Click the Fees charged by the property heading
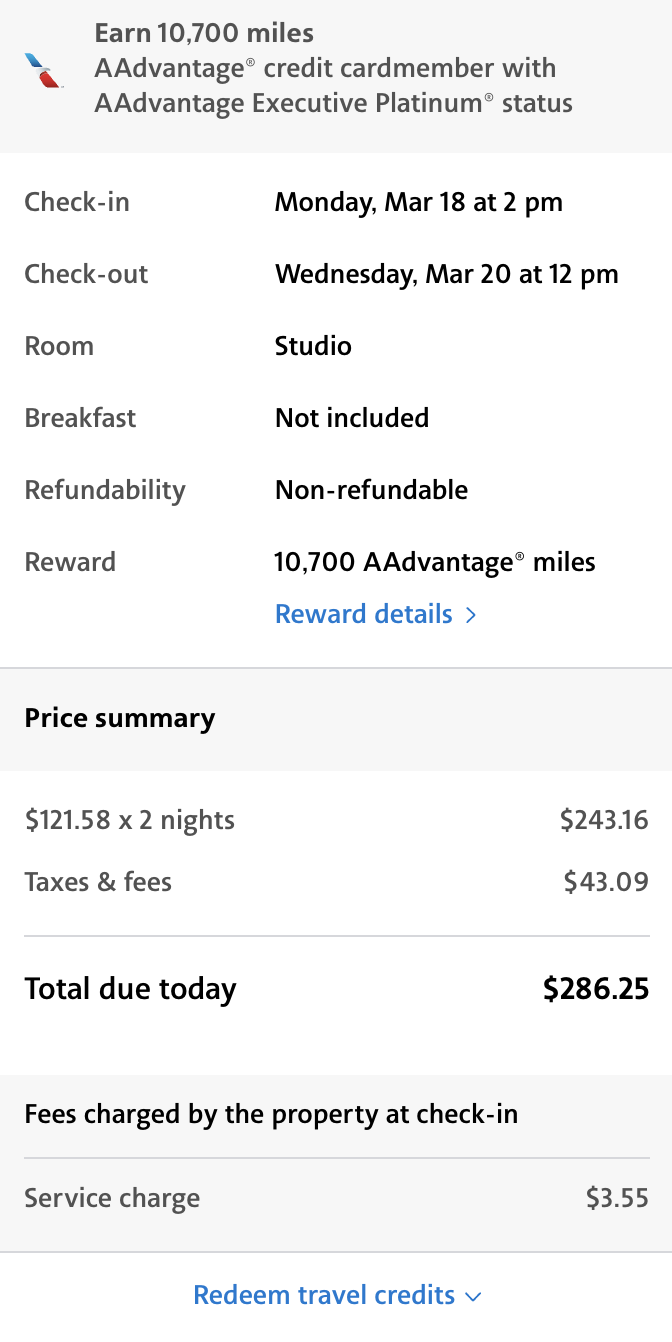 click(271, 1114)
